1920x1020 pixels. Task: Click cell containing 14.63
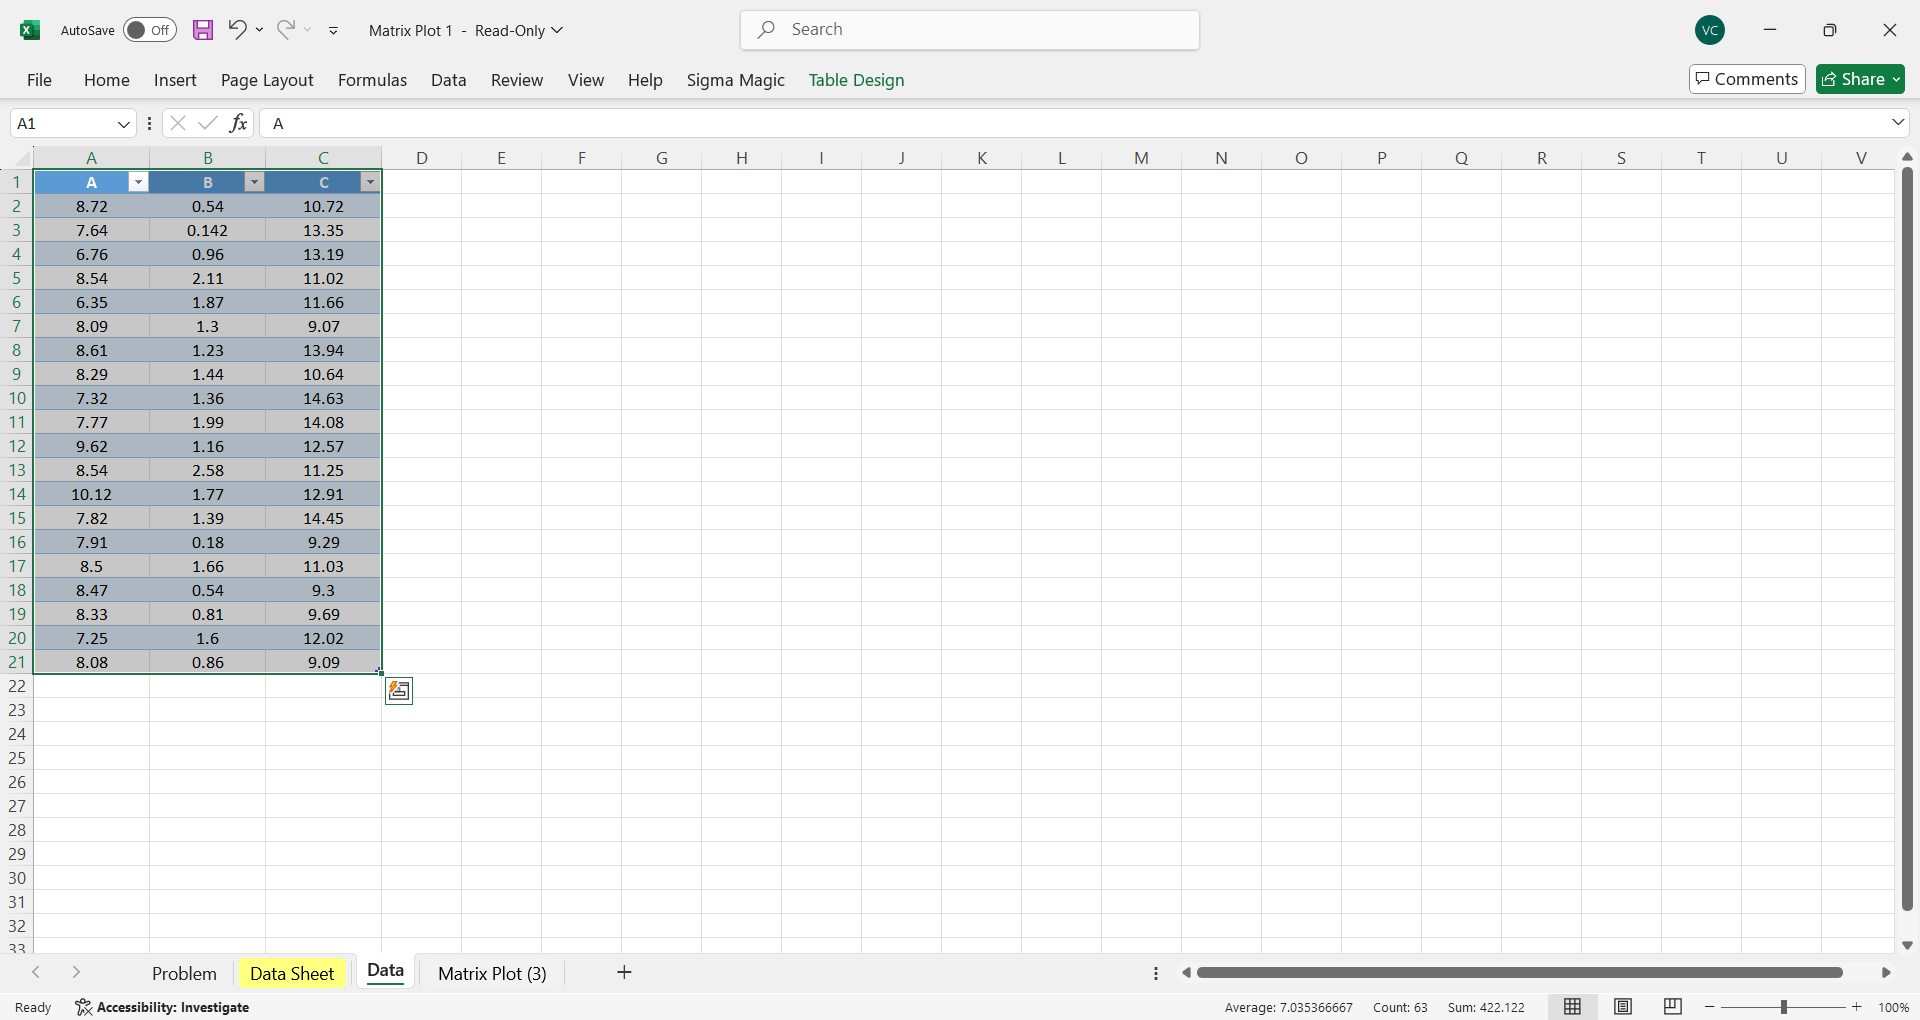(323, 398)
